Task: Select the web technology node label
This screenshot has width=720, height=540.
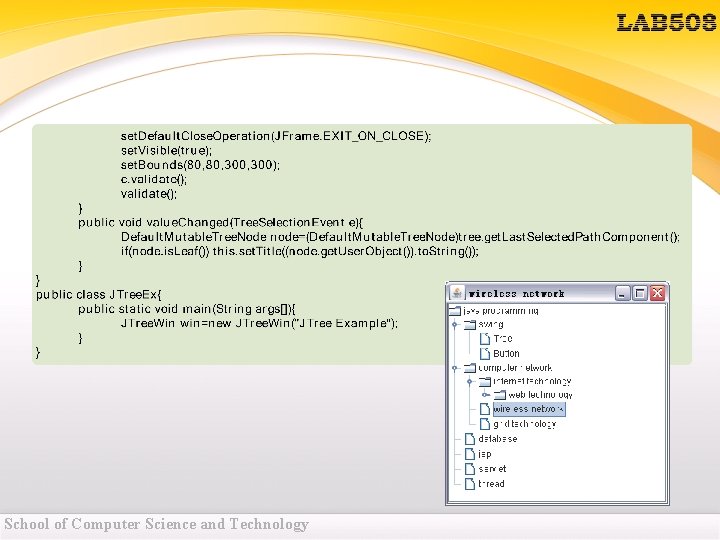Action: [540, 395]
